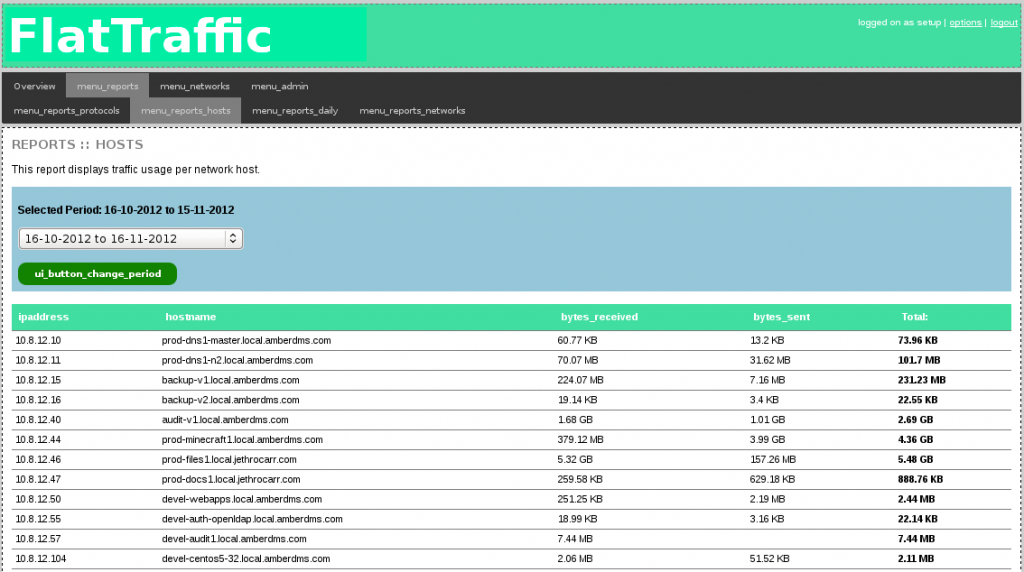Click the options link

pos(965,22)
